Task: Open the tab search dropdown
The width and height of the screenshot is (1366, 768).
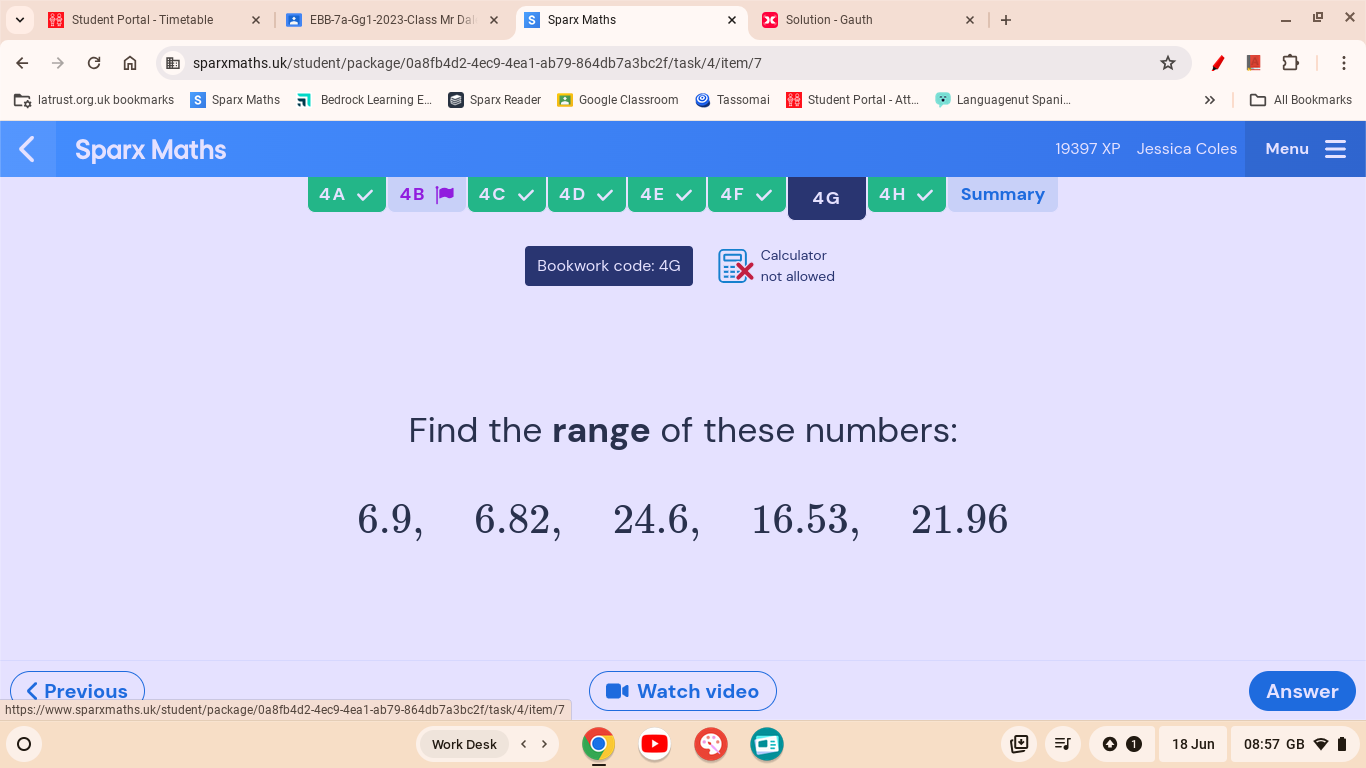Action: (19, 19)
